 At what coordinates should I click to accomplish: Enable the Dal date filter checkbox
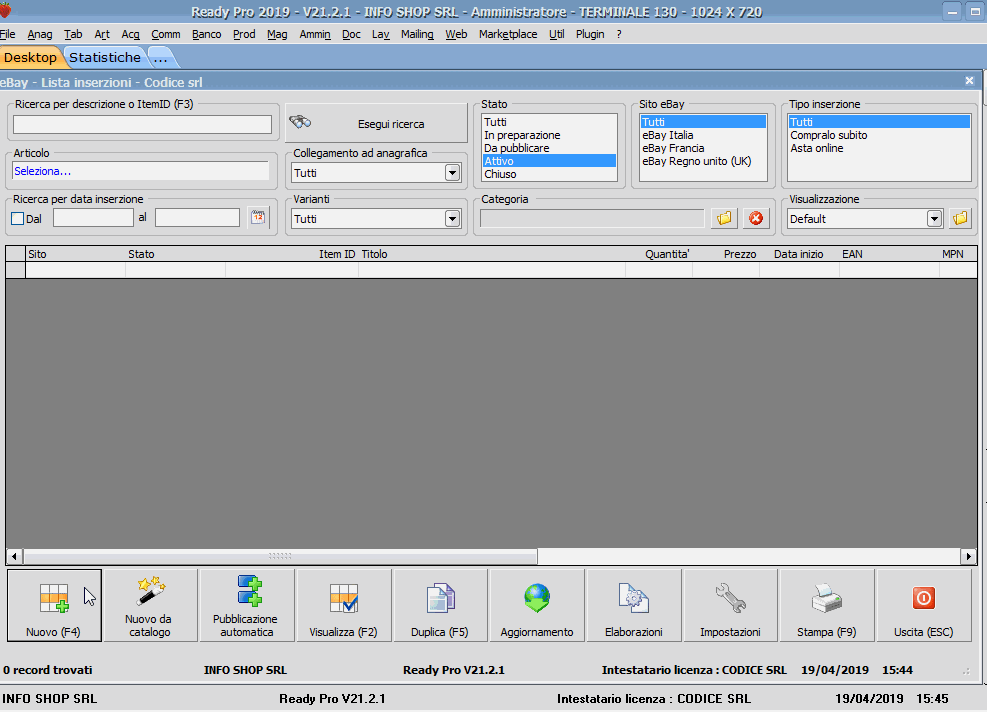click(x=17, y=218)
